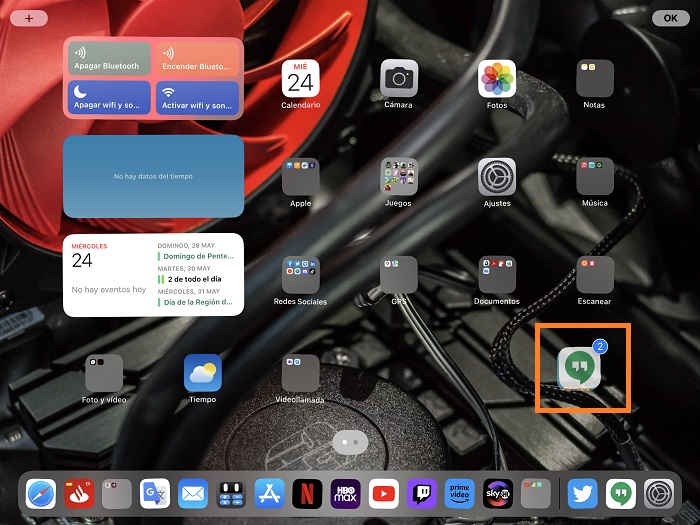Open App Store in the dock

coord(269,494)
